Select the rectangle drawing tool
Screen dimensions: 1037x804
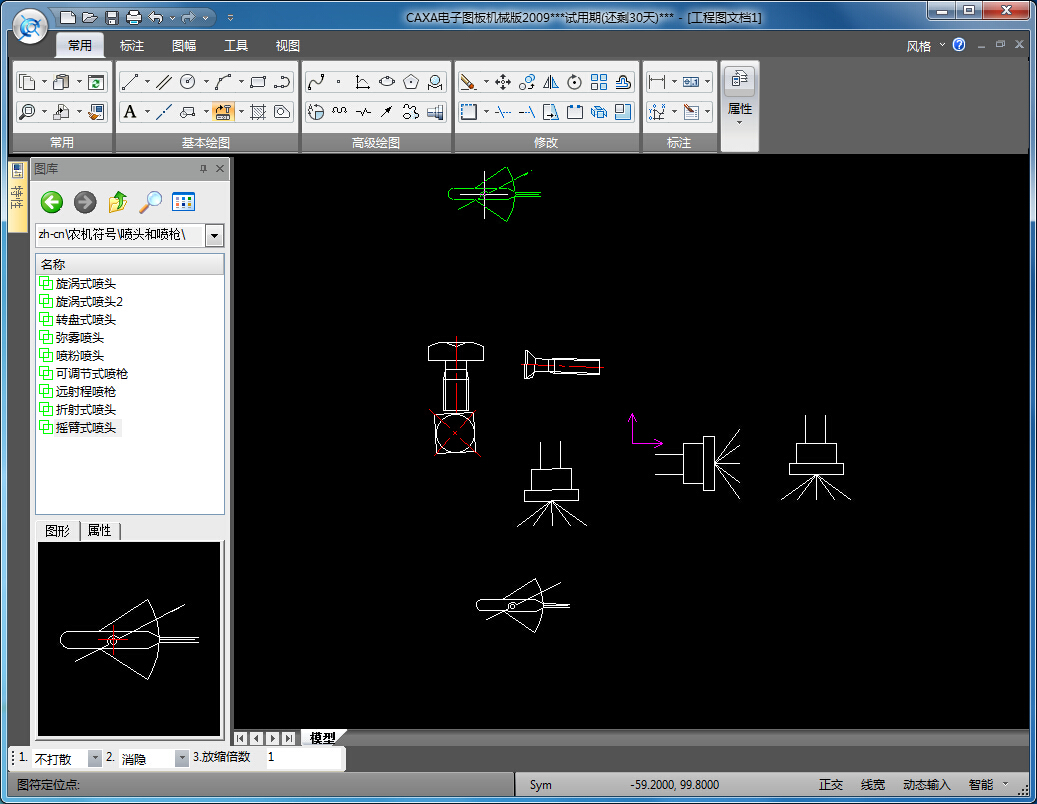point(258,82)
